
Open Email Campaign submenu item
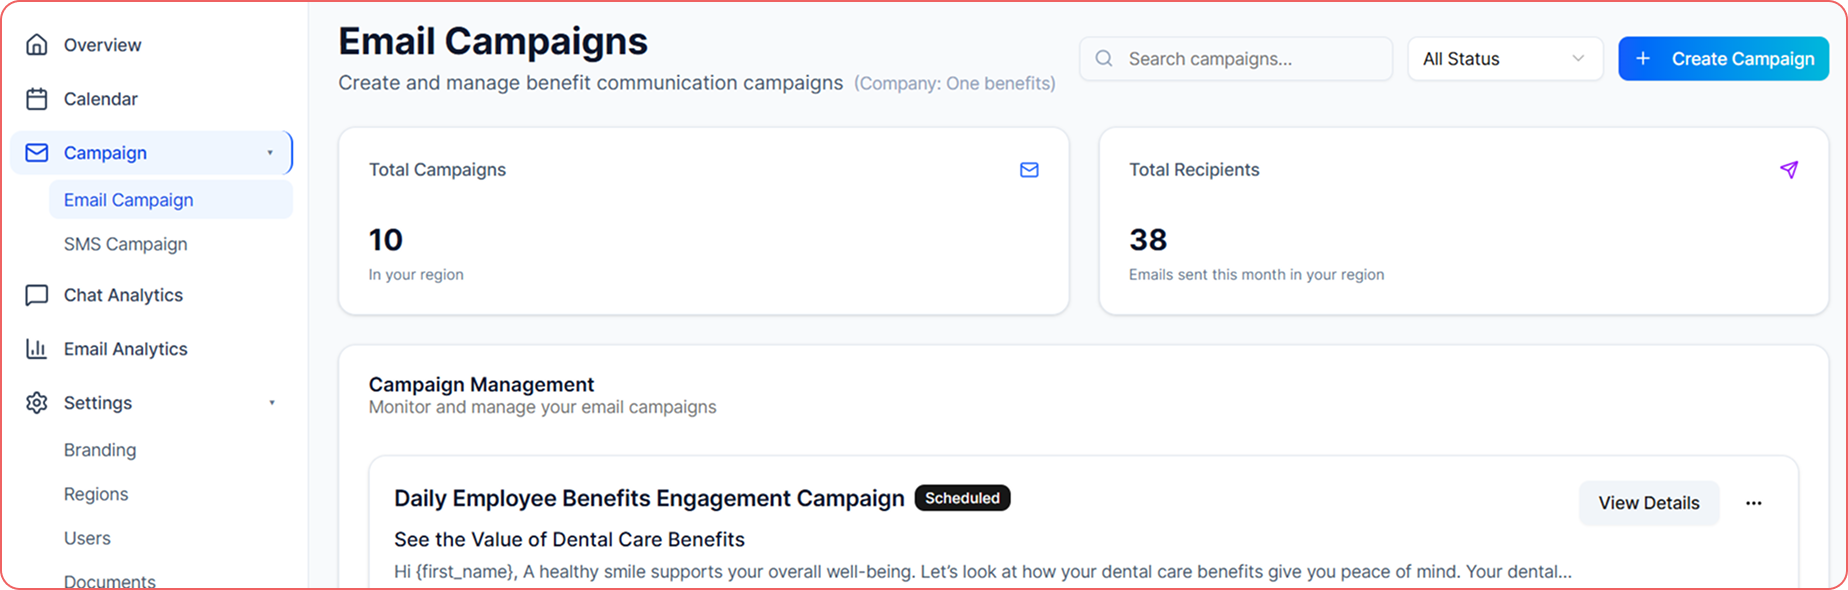point(129,200)
